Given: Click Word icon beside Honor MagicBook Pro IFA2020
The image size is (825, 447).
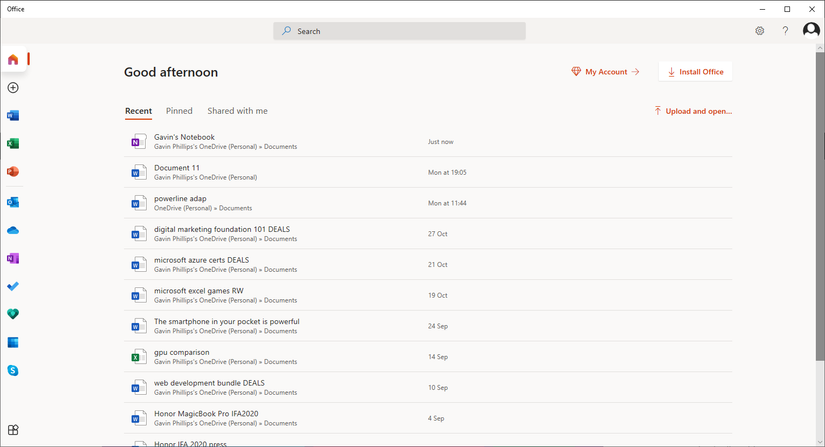Looking at the screenshot, I should 138,418.
